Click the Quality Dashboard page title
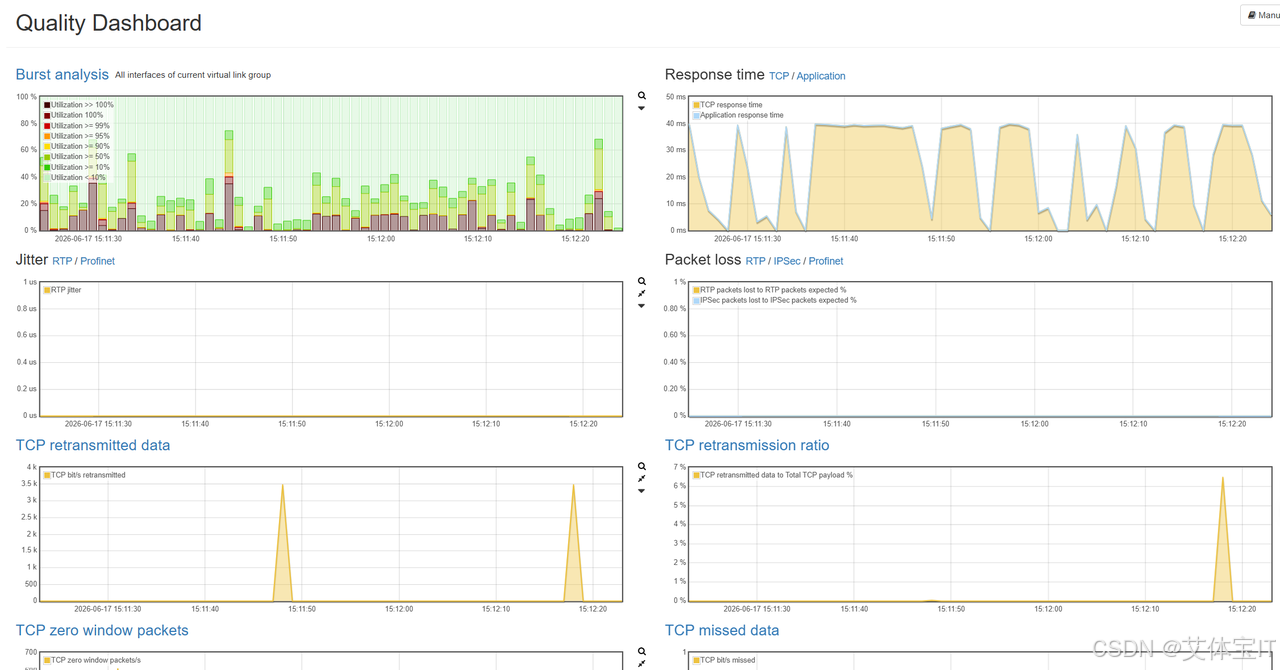Viewport: 1280px width, 670px height. click(109, 23)
